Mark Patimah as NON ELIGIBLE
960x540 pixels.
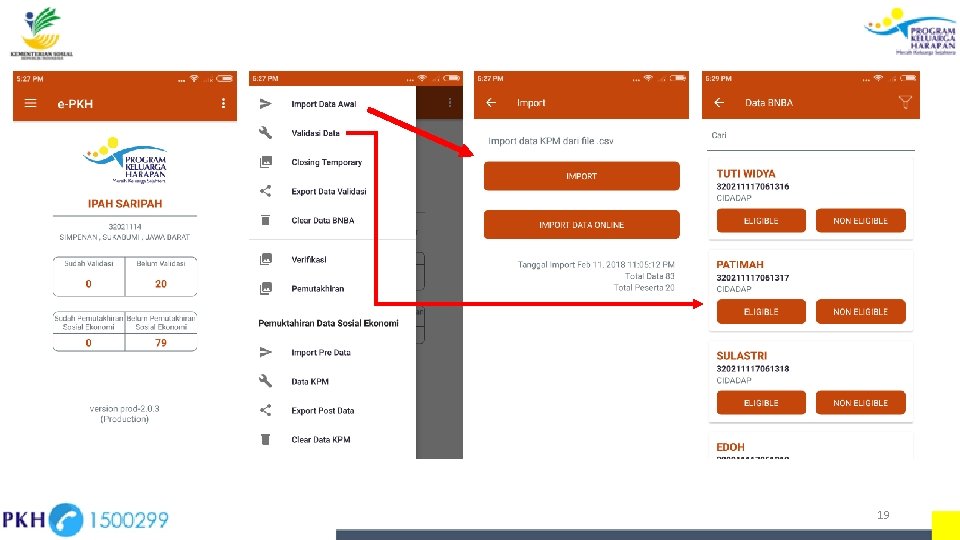pos(860,312)
